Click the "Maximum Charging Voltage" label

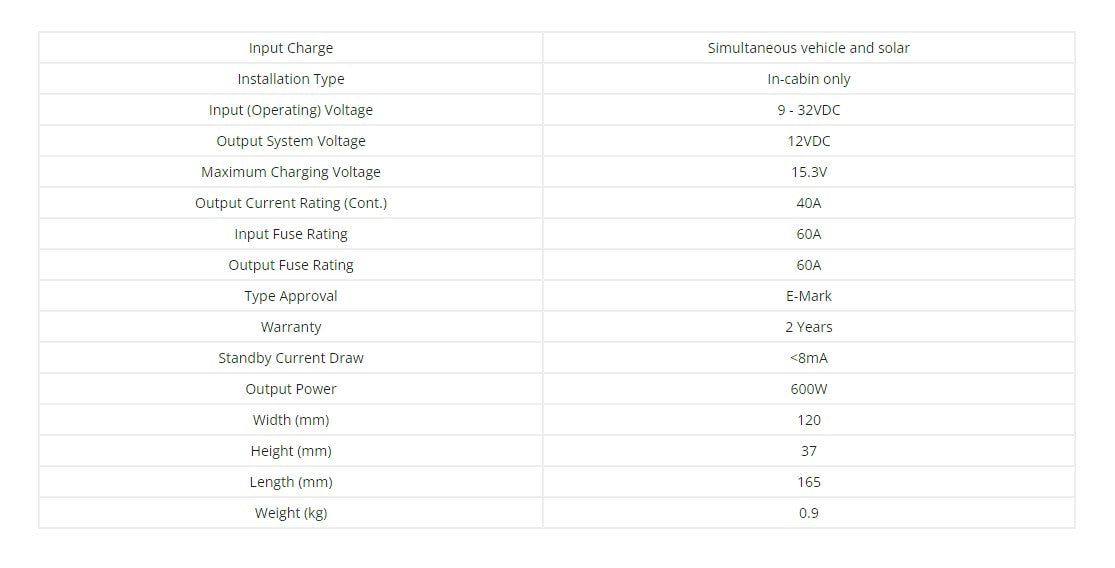click(x=290, y=172)
